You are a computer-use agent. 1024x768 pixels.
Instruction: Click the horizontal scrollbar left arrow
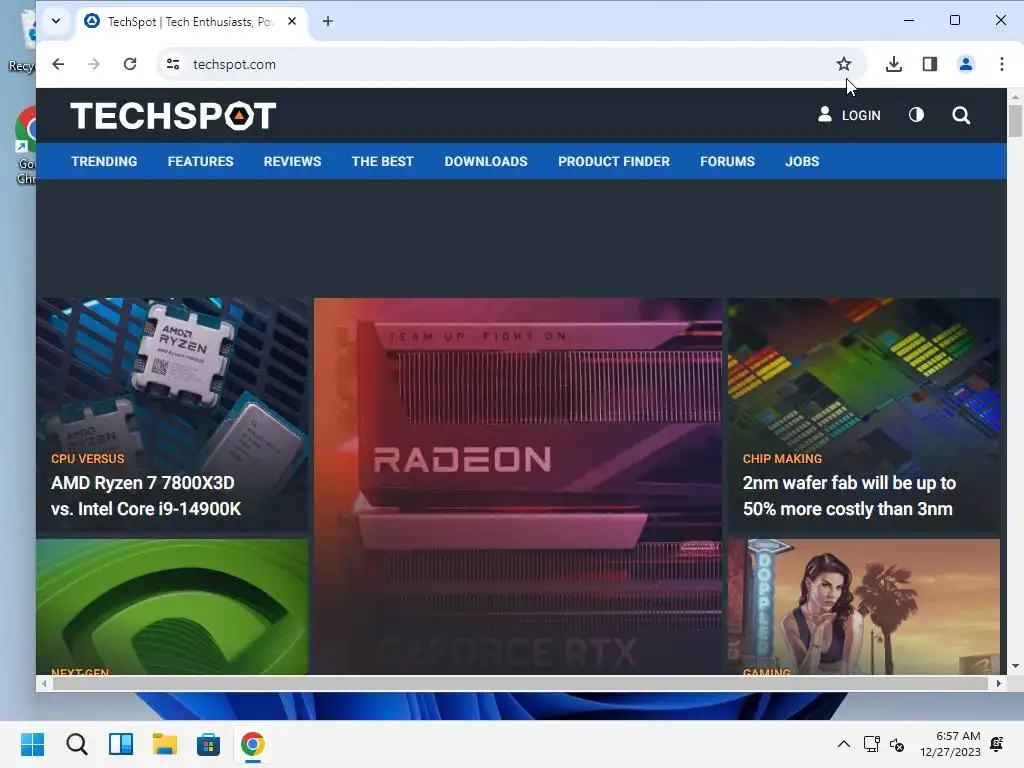click(44, 684)
